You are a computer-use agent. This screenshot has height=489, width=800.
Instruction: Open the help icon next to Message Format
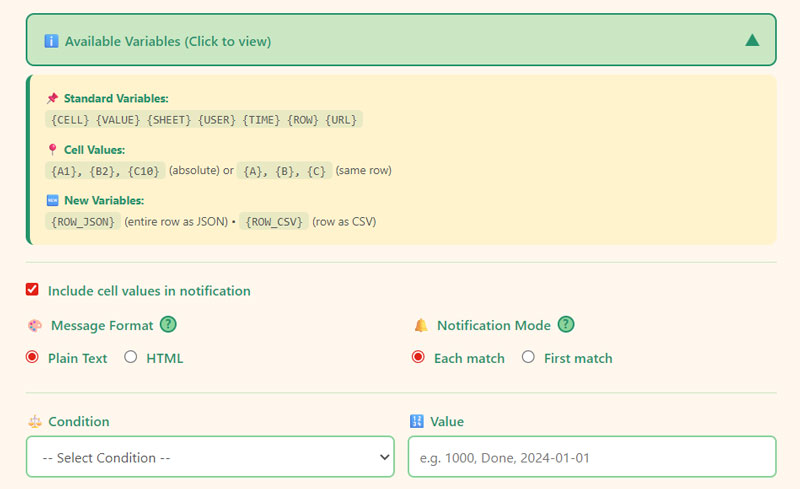(168, 324)
